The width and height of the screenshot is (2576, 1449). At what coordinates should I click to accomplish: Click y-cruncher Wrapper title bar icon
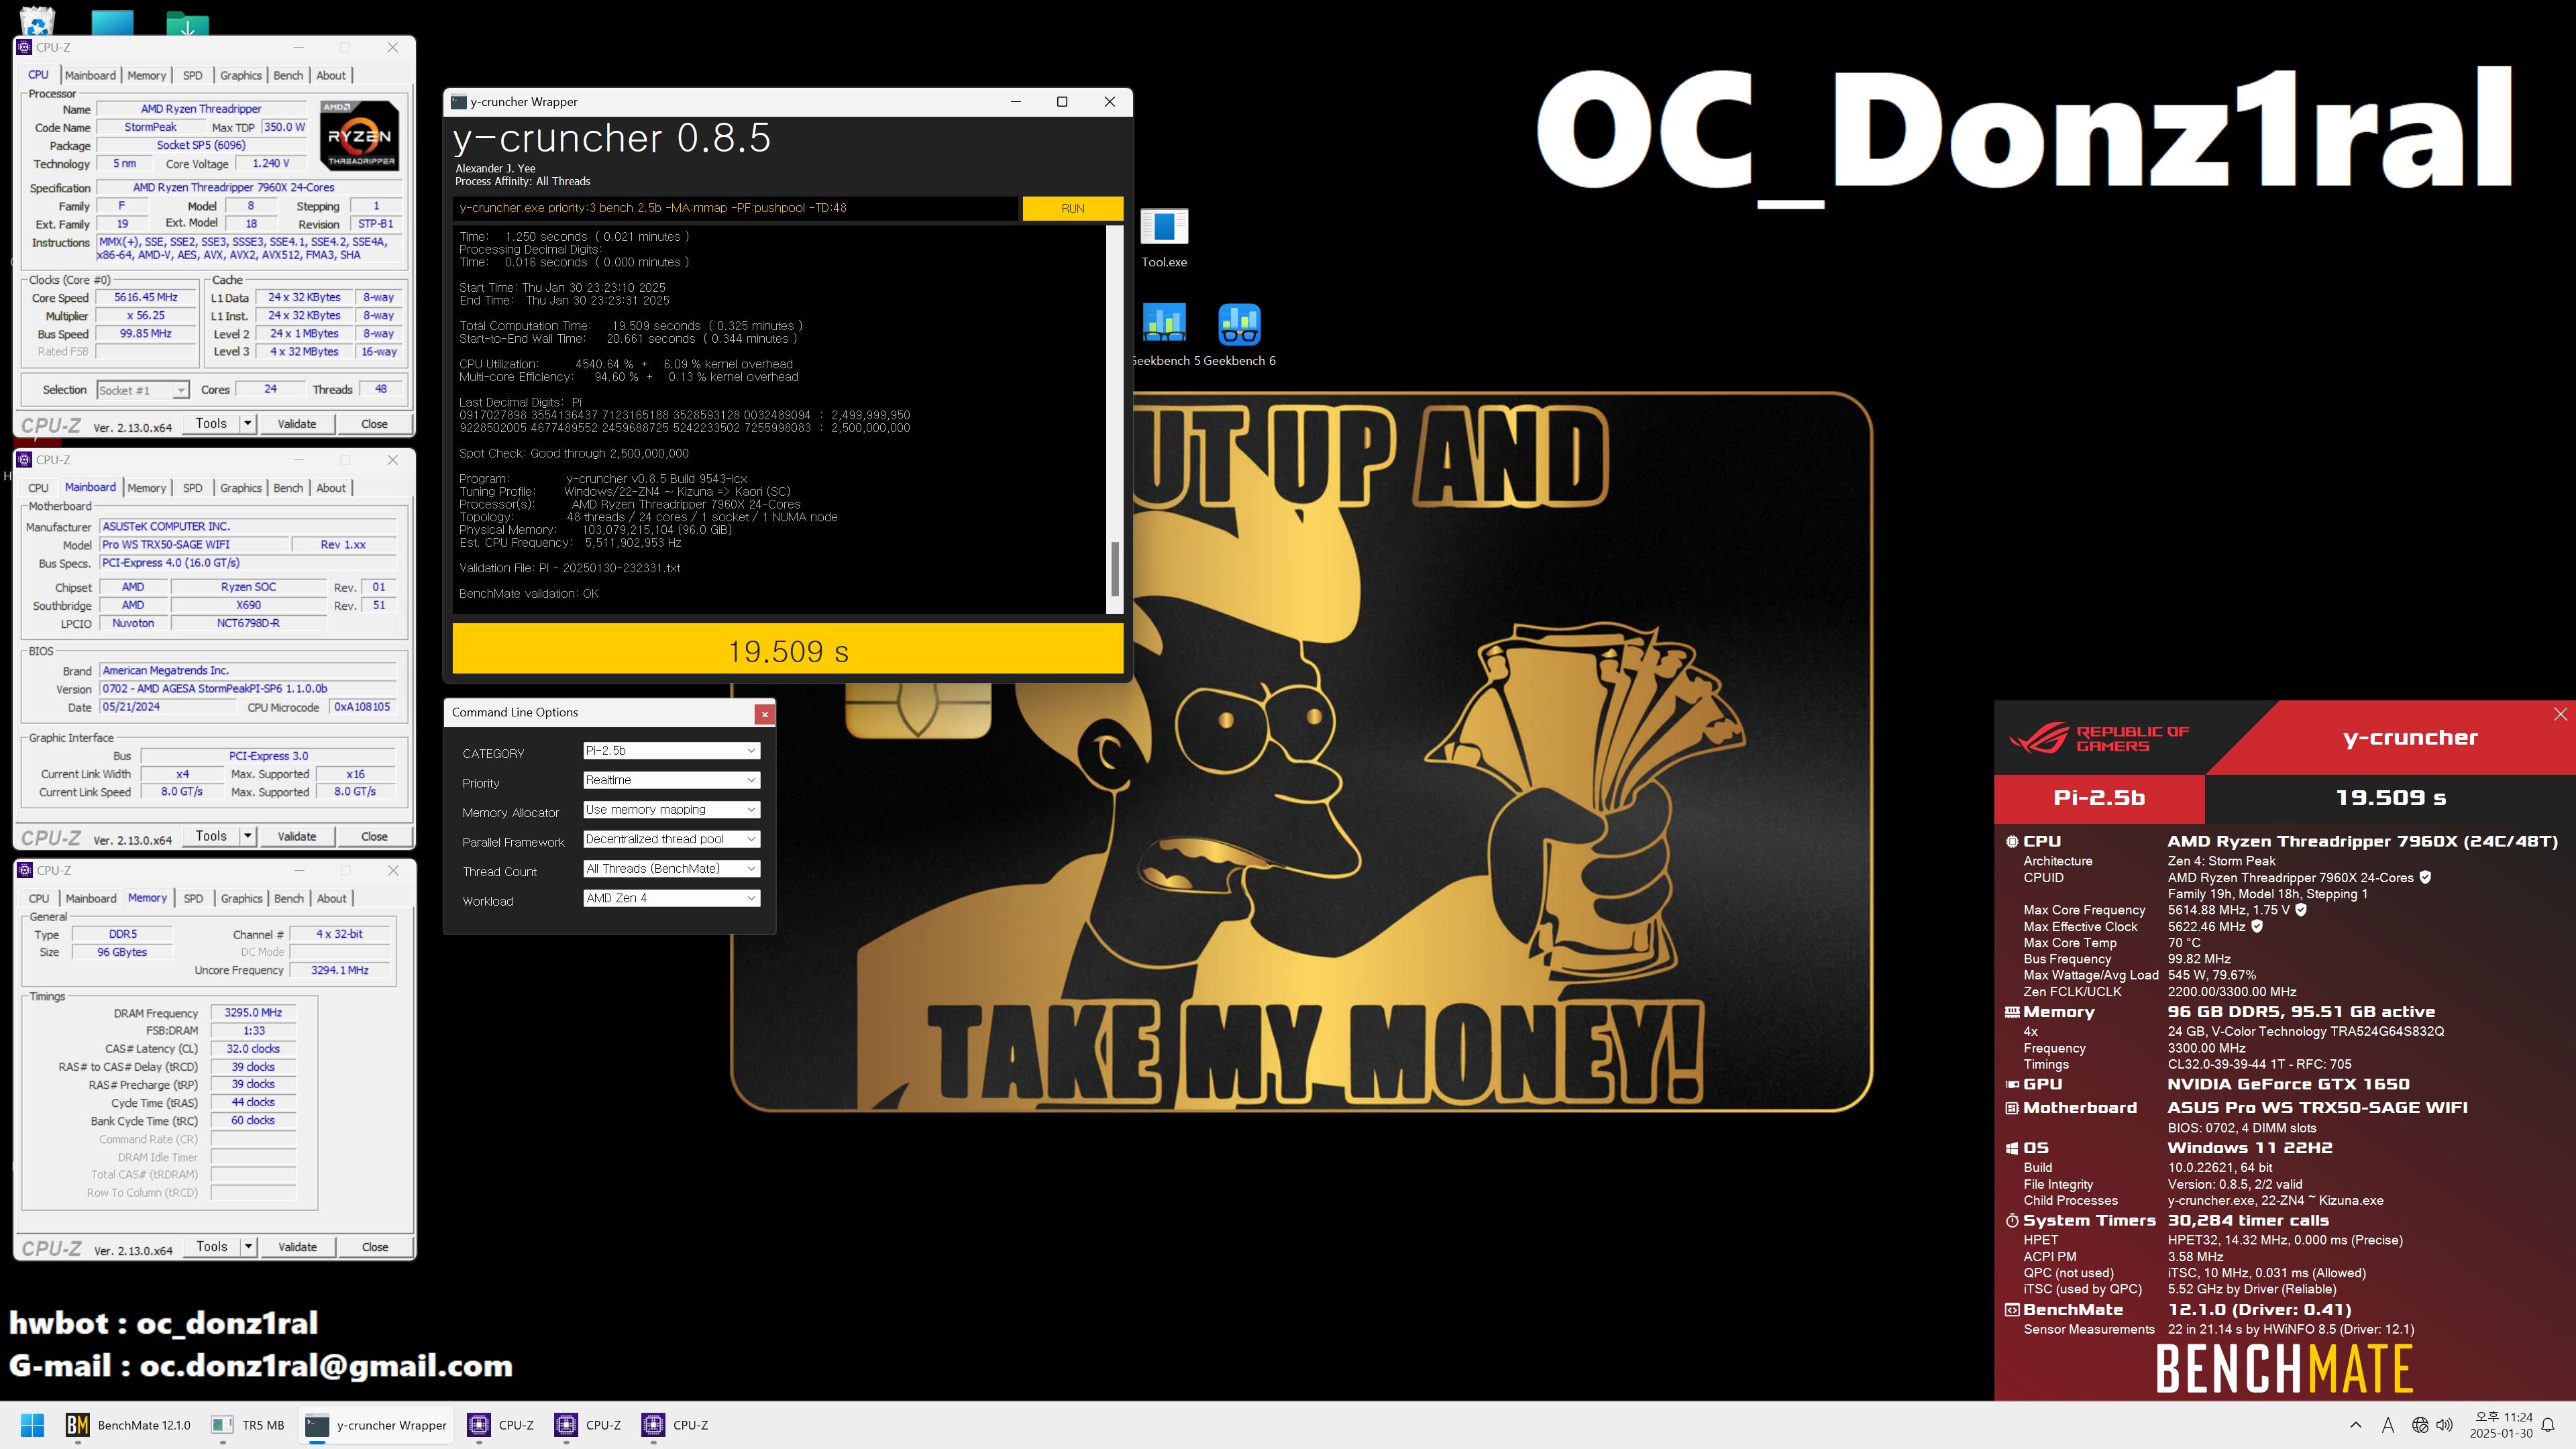pos(459,102)
